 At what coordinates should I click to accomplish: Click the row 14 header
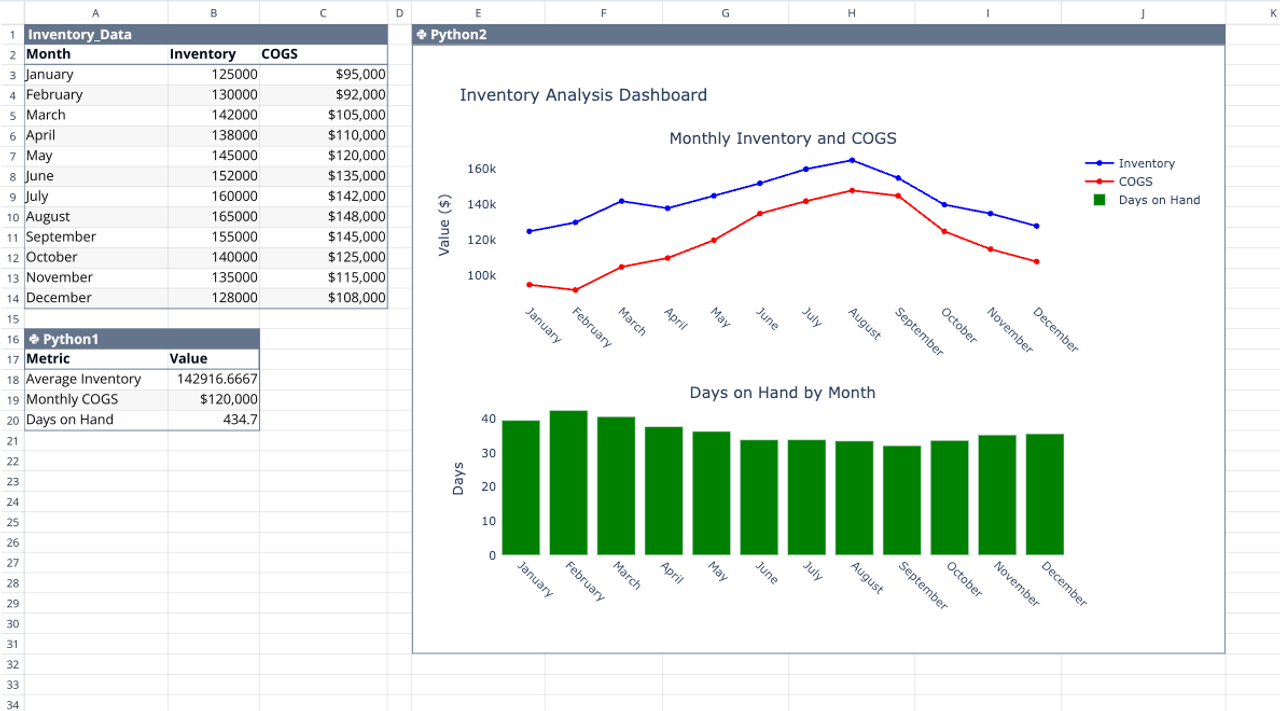pos(11,297)
